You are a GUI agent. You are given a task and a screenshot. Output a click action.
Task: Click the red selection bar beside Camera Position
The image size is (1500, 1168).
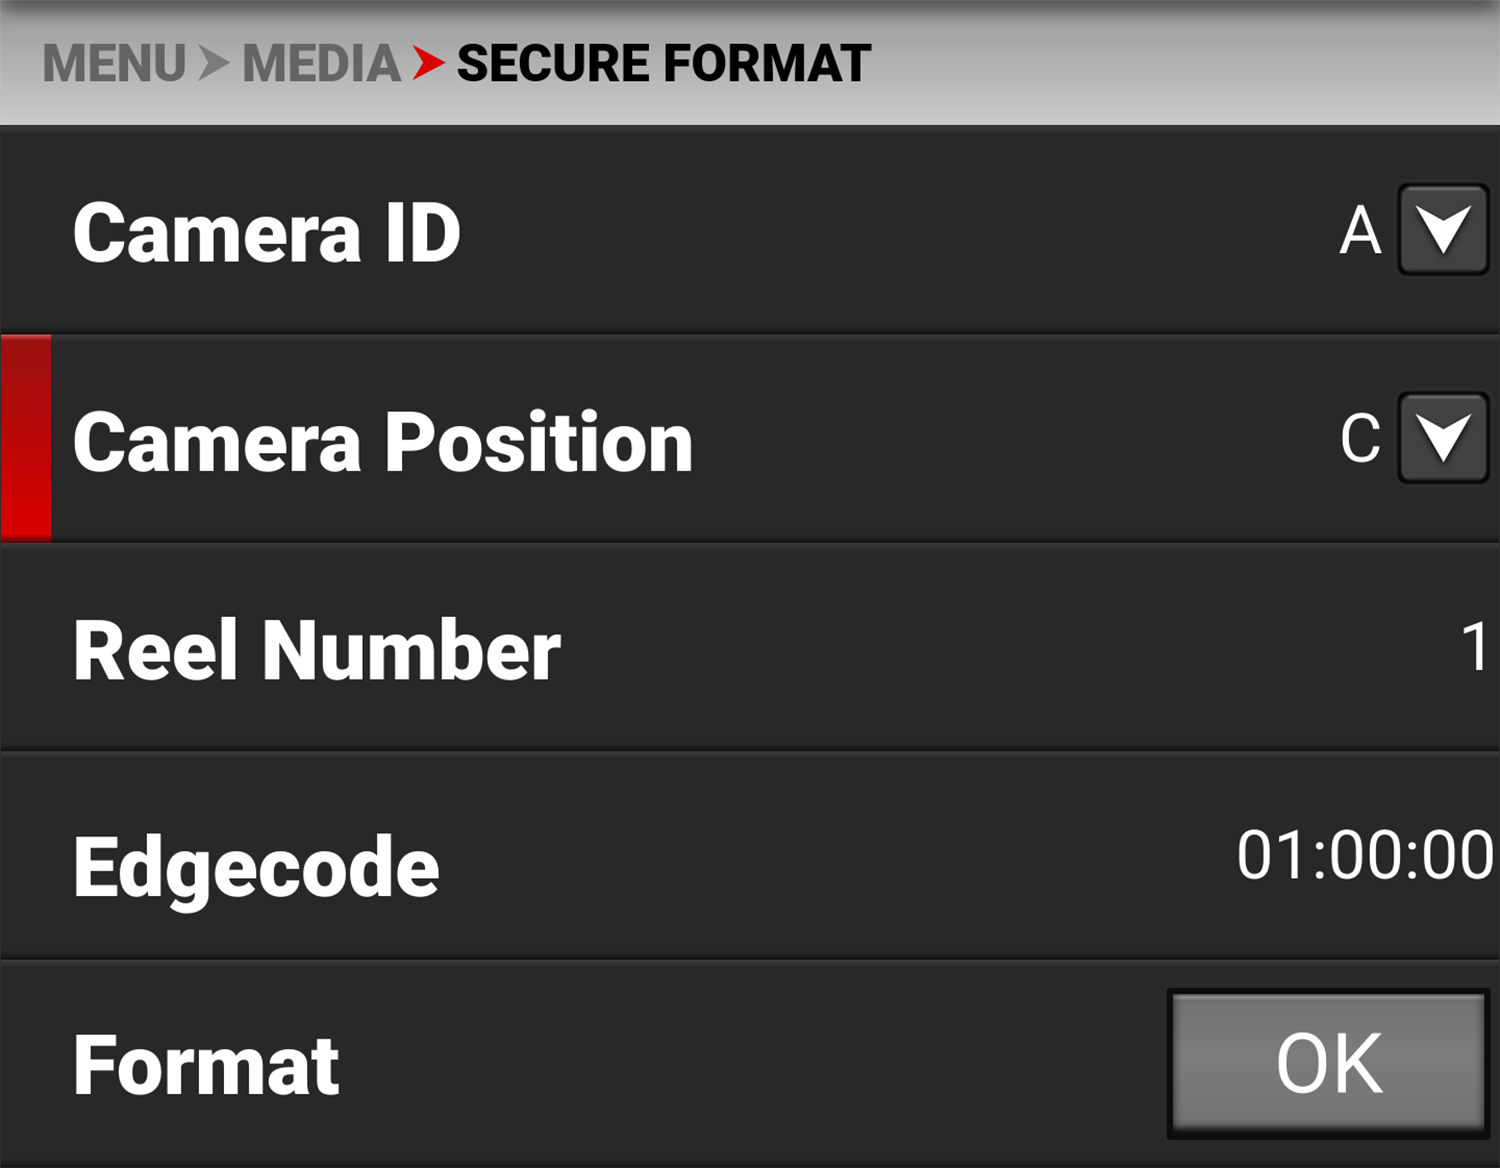[x=26, y=438]
